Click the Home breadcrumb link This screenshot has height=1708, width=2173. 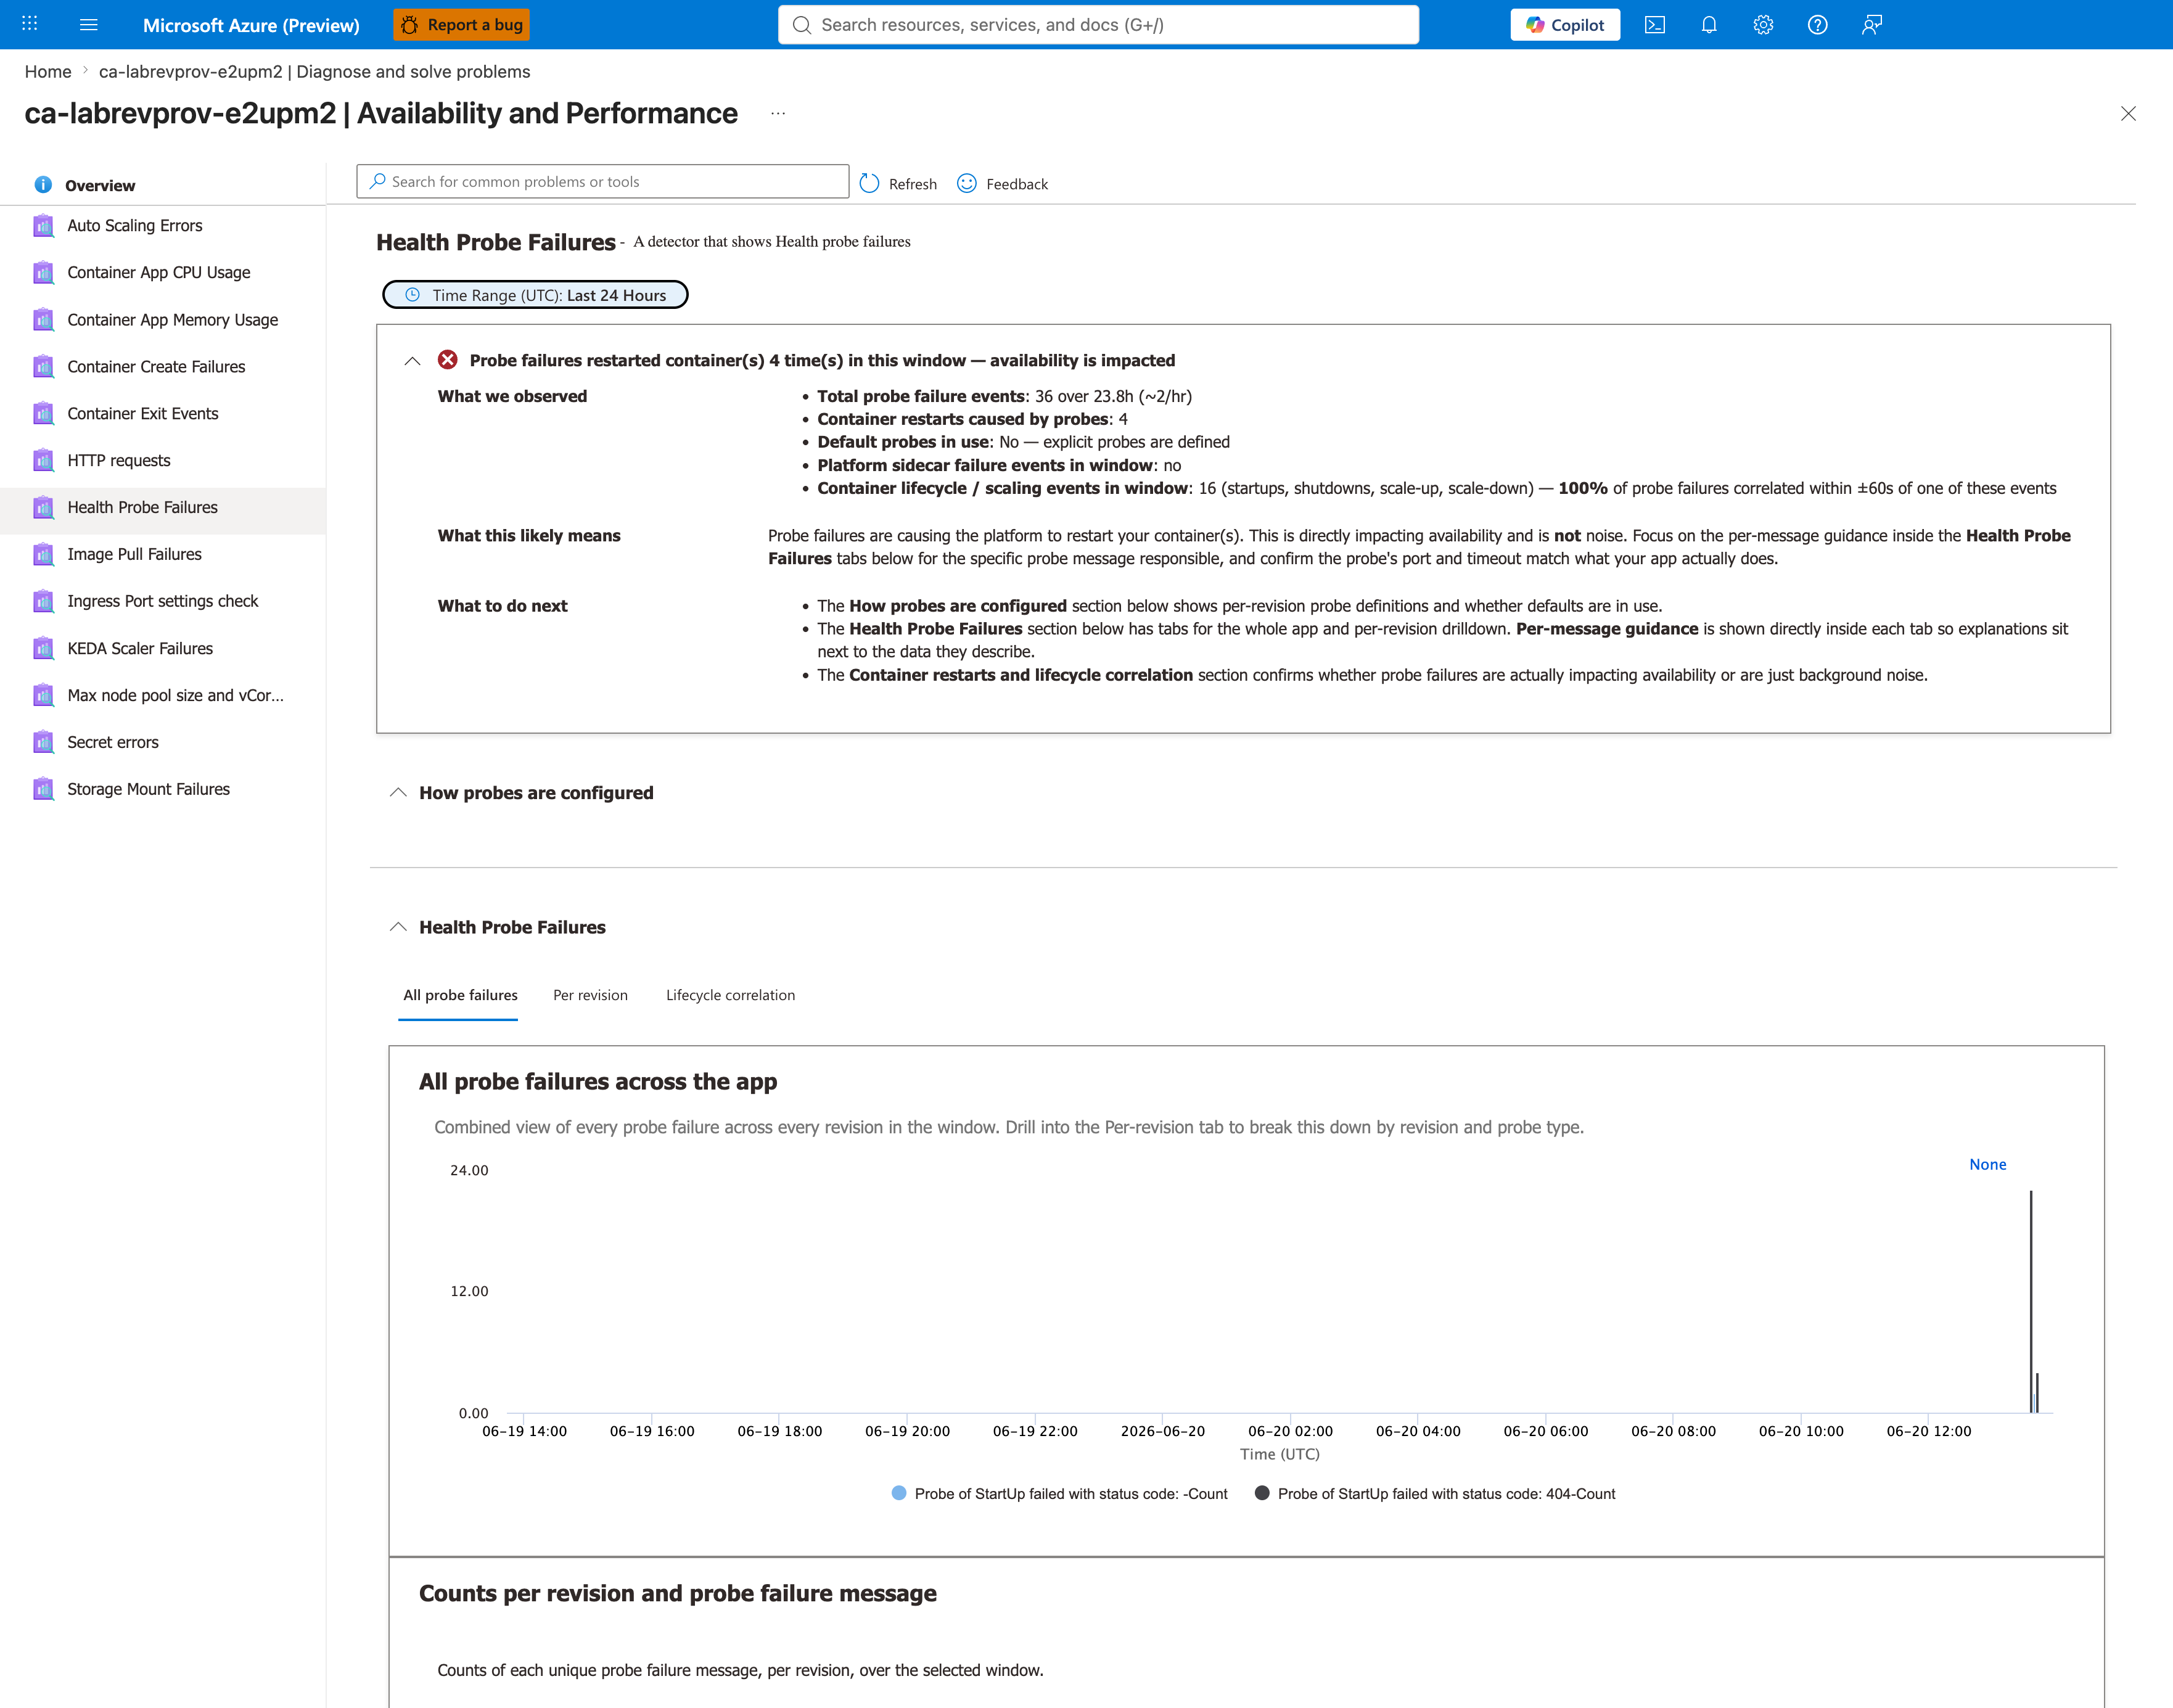(48, 72)
